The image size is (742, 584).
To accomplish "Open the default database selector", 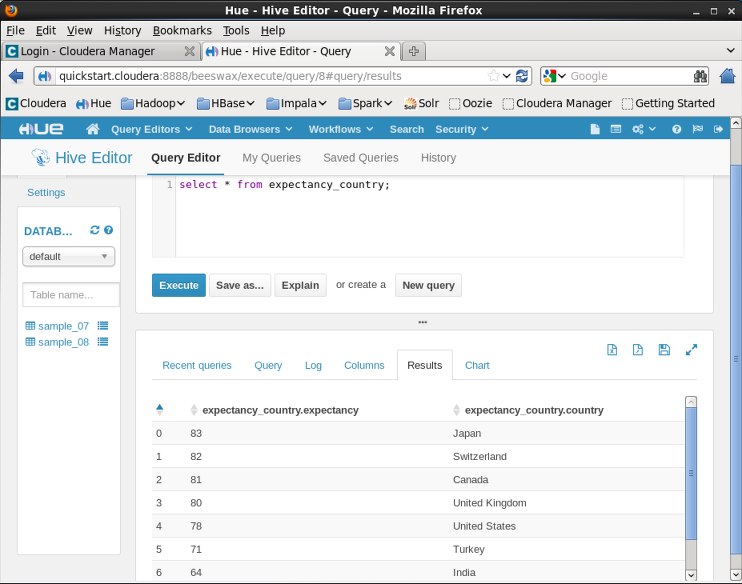I will (x=69, y=257).
